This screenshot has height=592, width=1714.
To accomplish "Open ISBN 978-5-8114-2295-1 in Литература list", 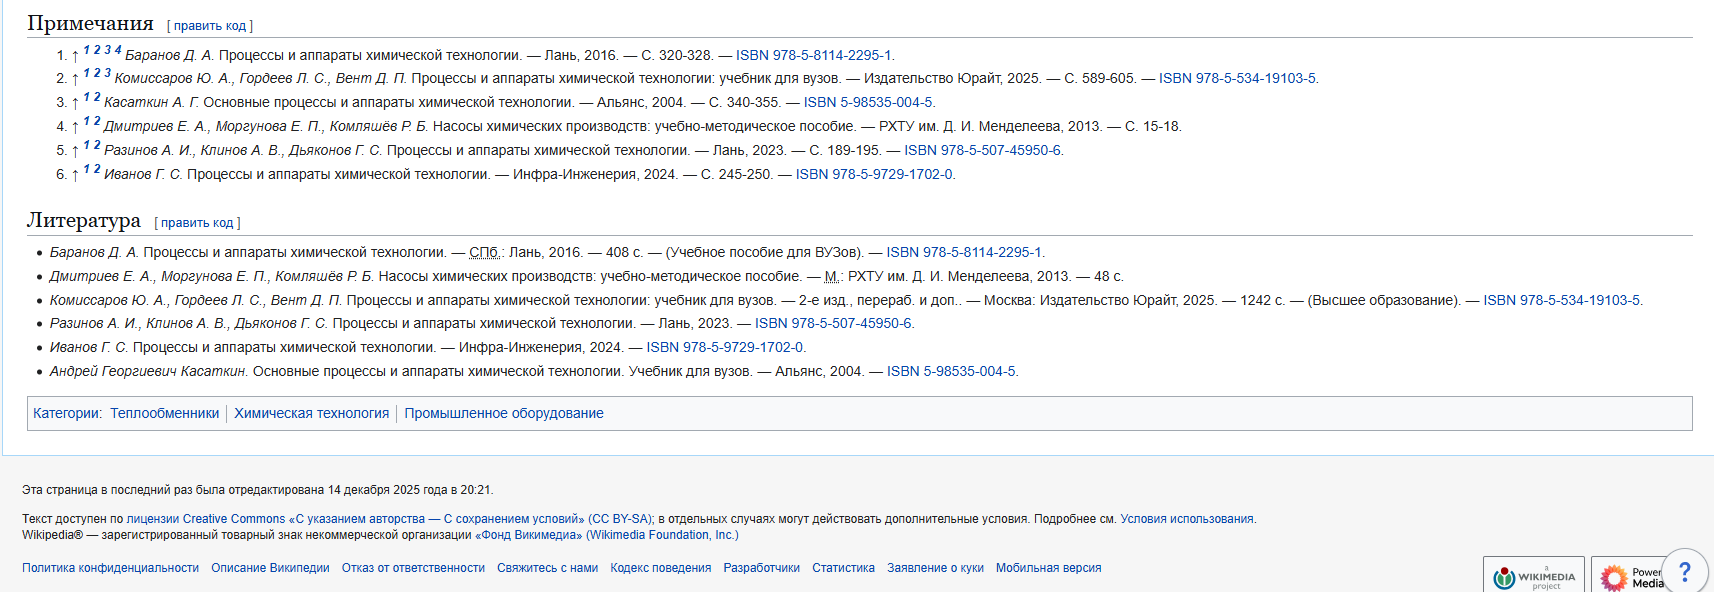I will click(964, 253).
